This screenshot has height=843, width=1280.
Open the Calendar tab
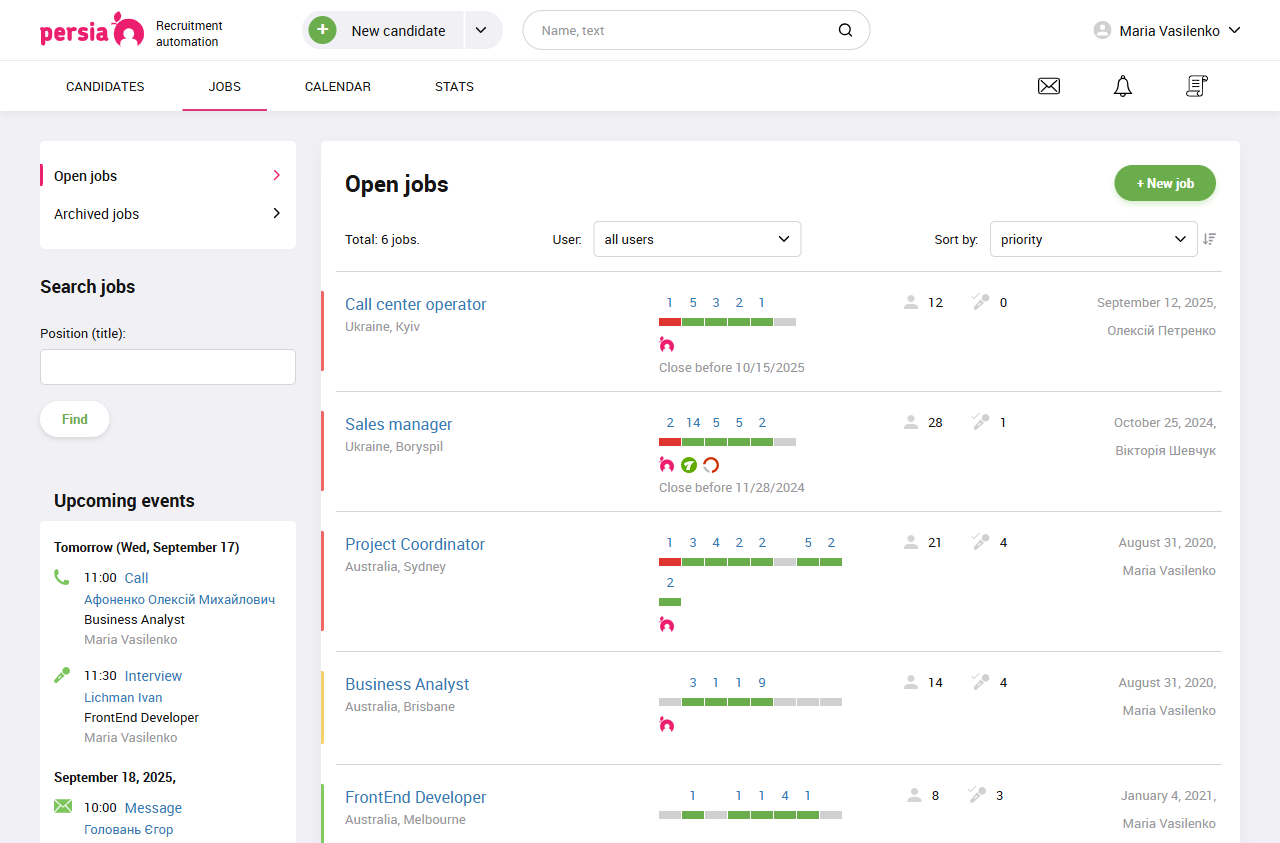click(x=337, y=87)
